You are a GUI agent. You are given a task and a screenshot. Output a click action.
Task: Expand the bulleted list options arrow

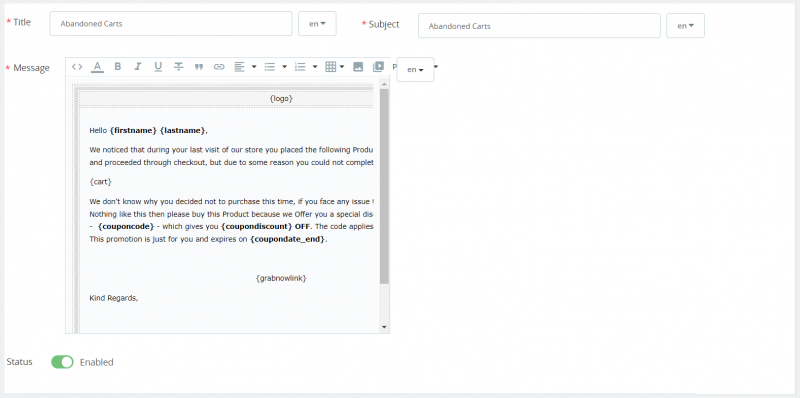click(284, 67)
